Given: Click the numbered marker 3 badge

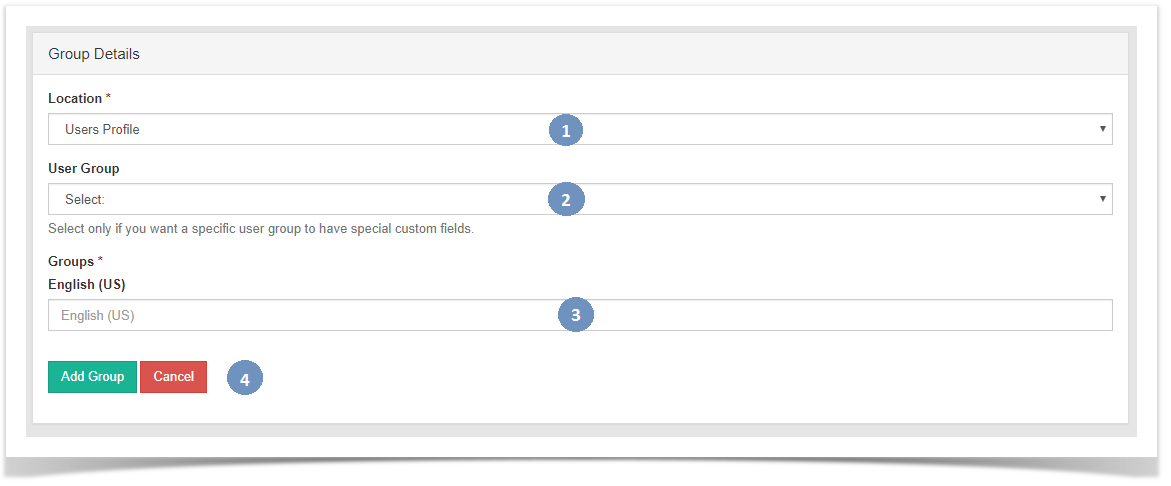Looking at the screenshot, I should point(575,315).
